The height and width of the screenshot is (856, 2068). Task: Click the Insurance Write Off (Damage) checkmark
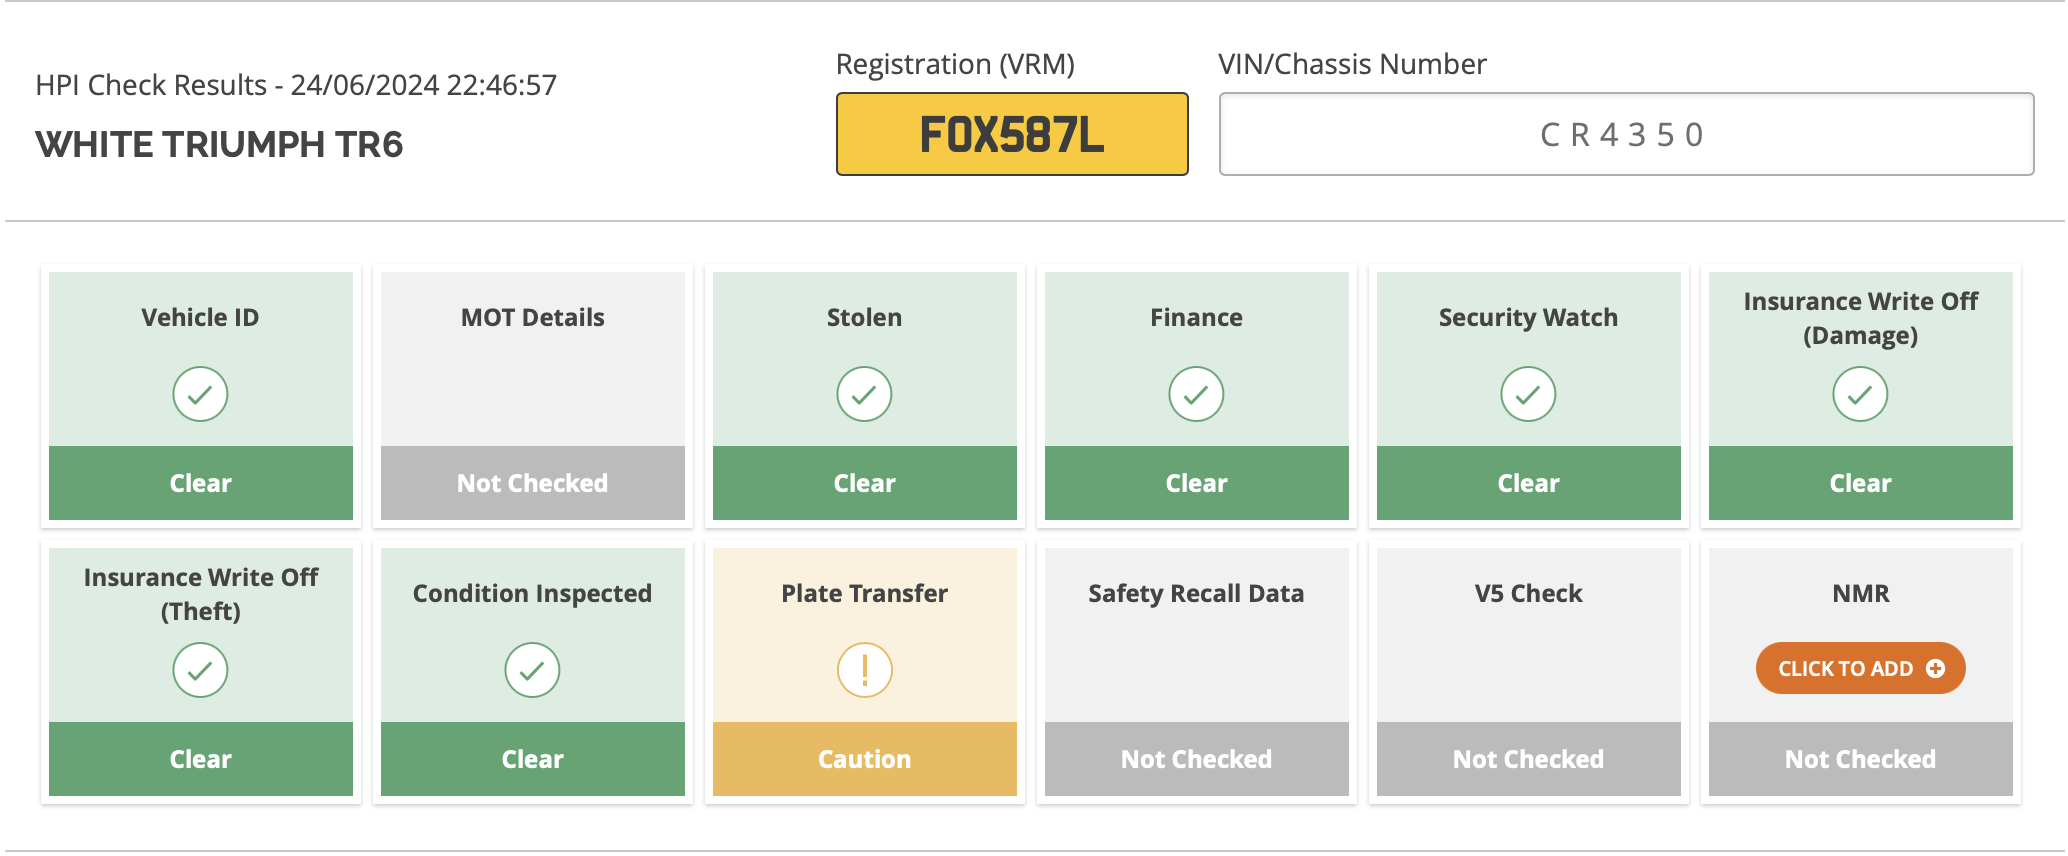(x=1860, y=394)
